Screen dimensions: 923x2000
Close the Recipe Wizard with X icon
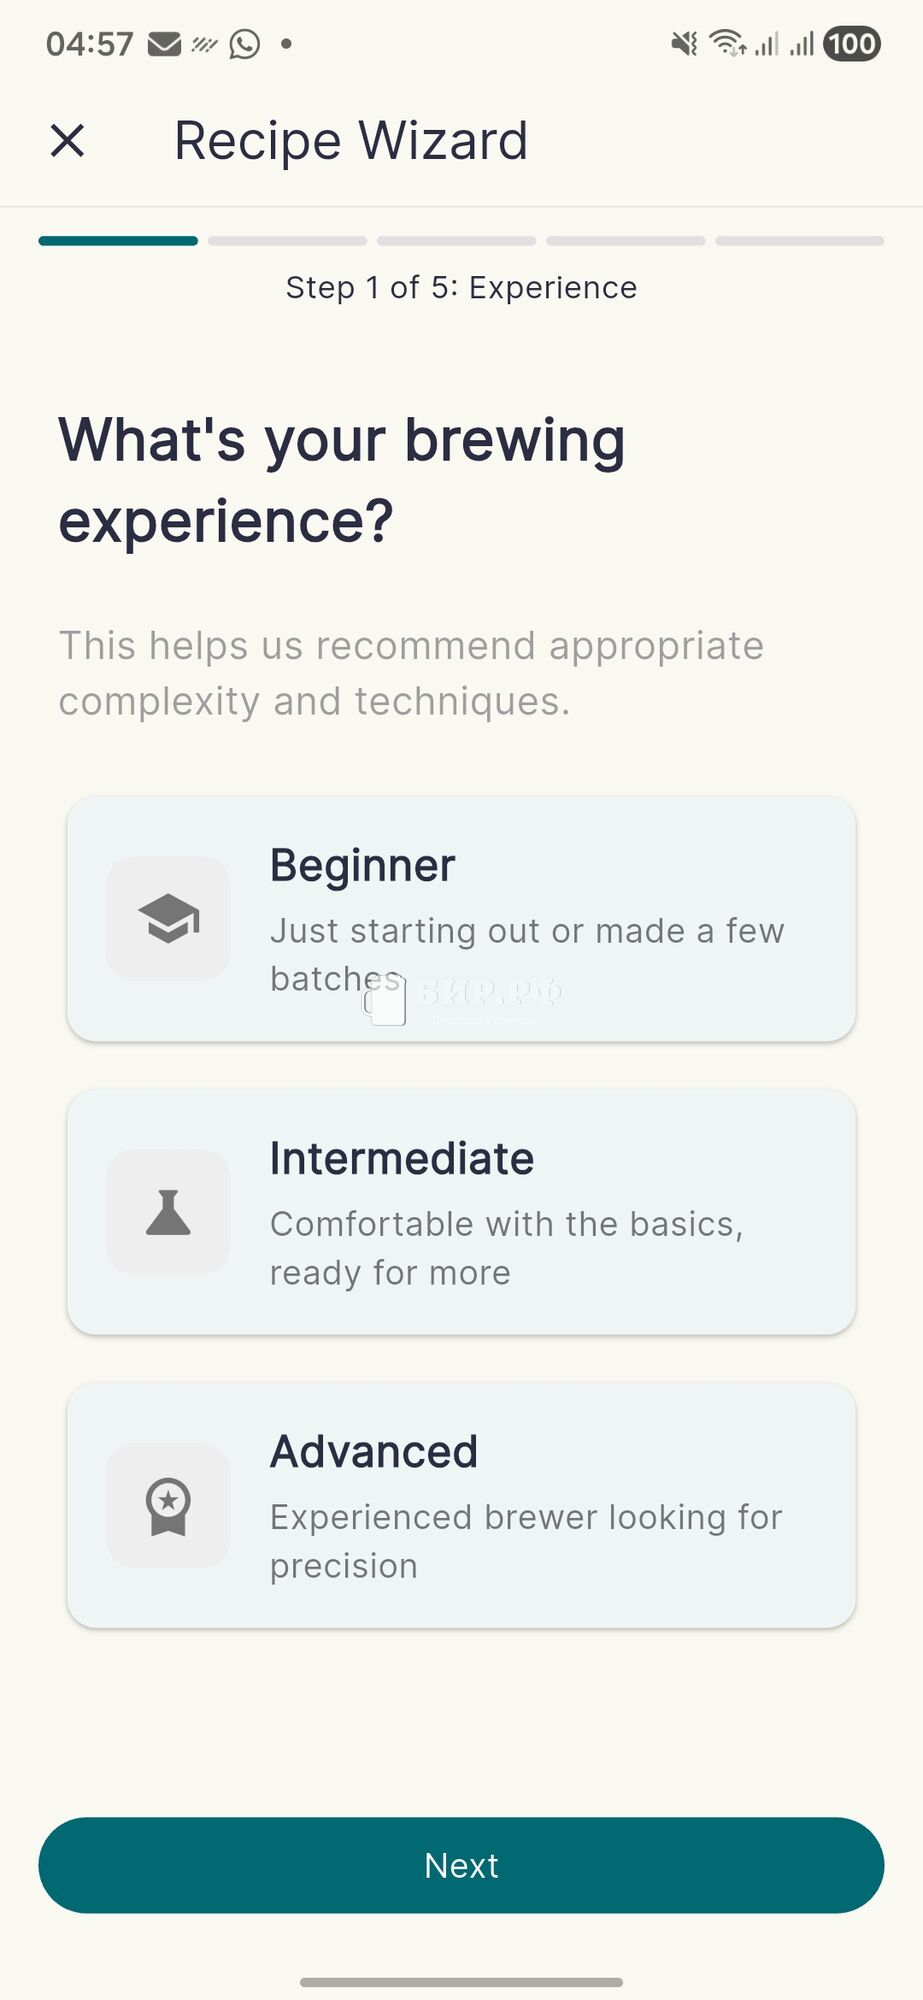(x=67, y=141)
